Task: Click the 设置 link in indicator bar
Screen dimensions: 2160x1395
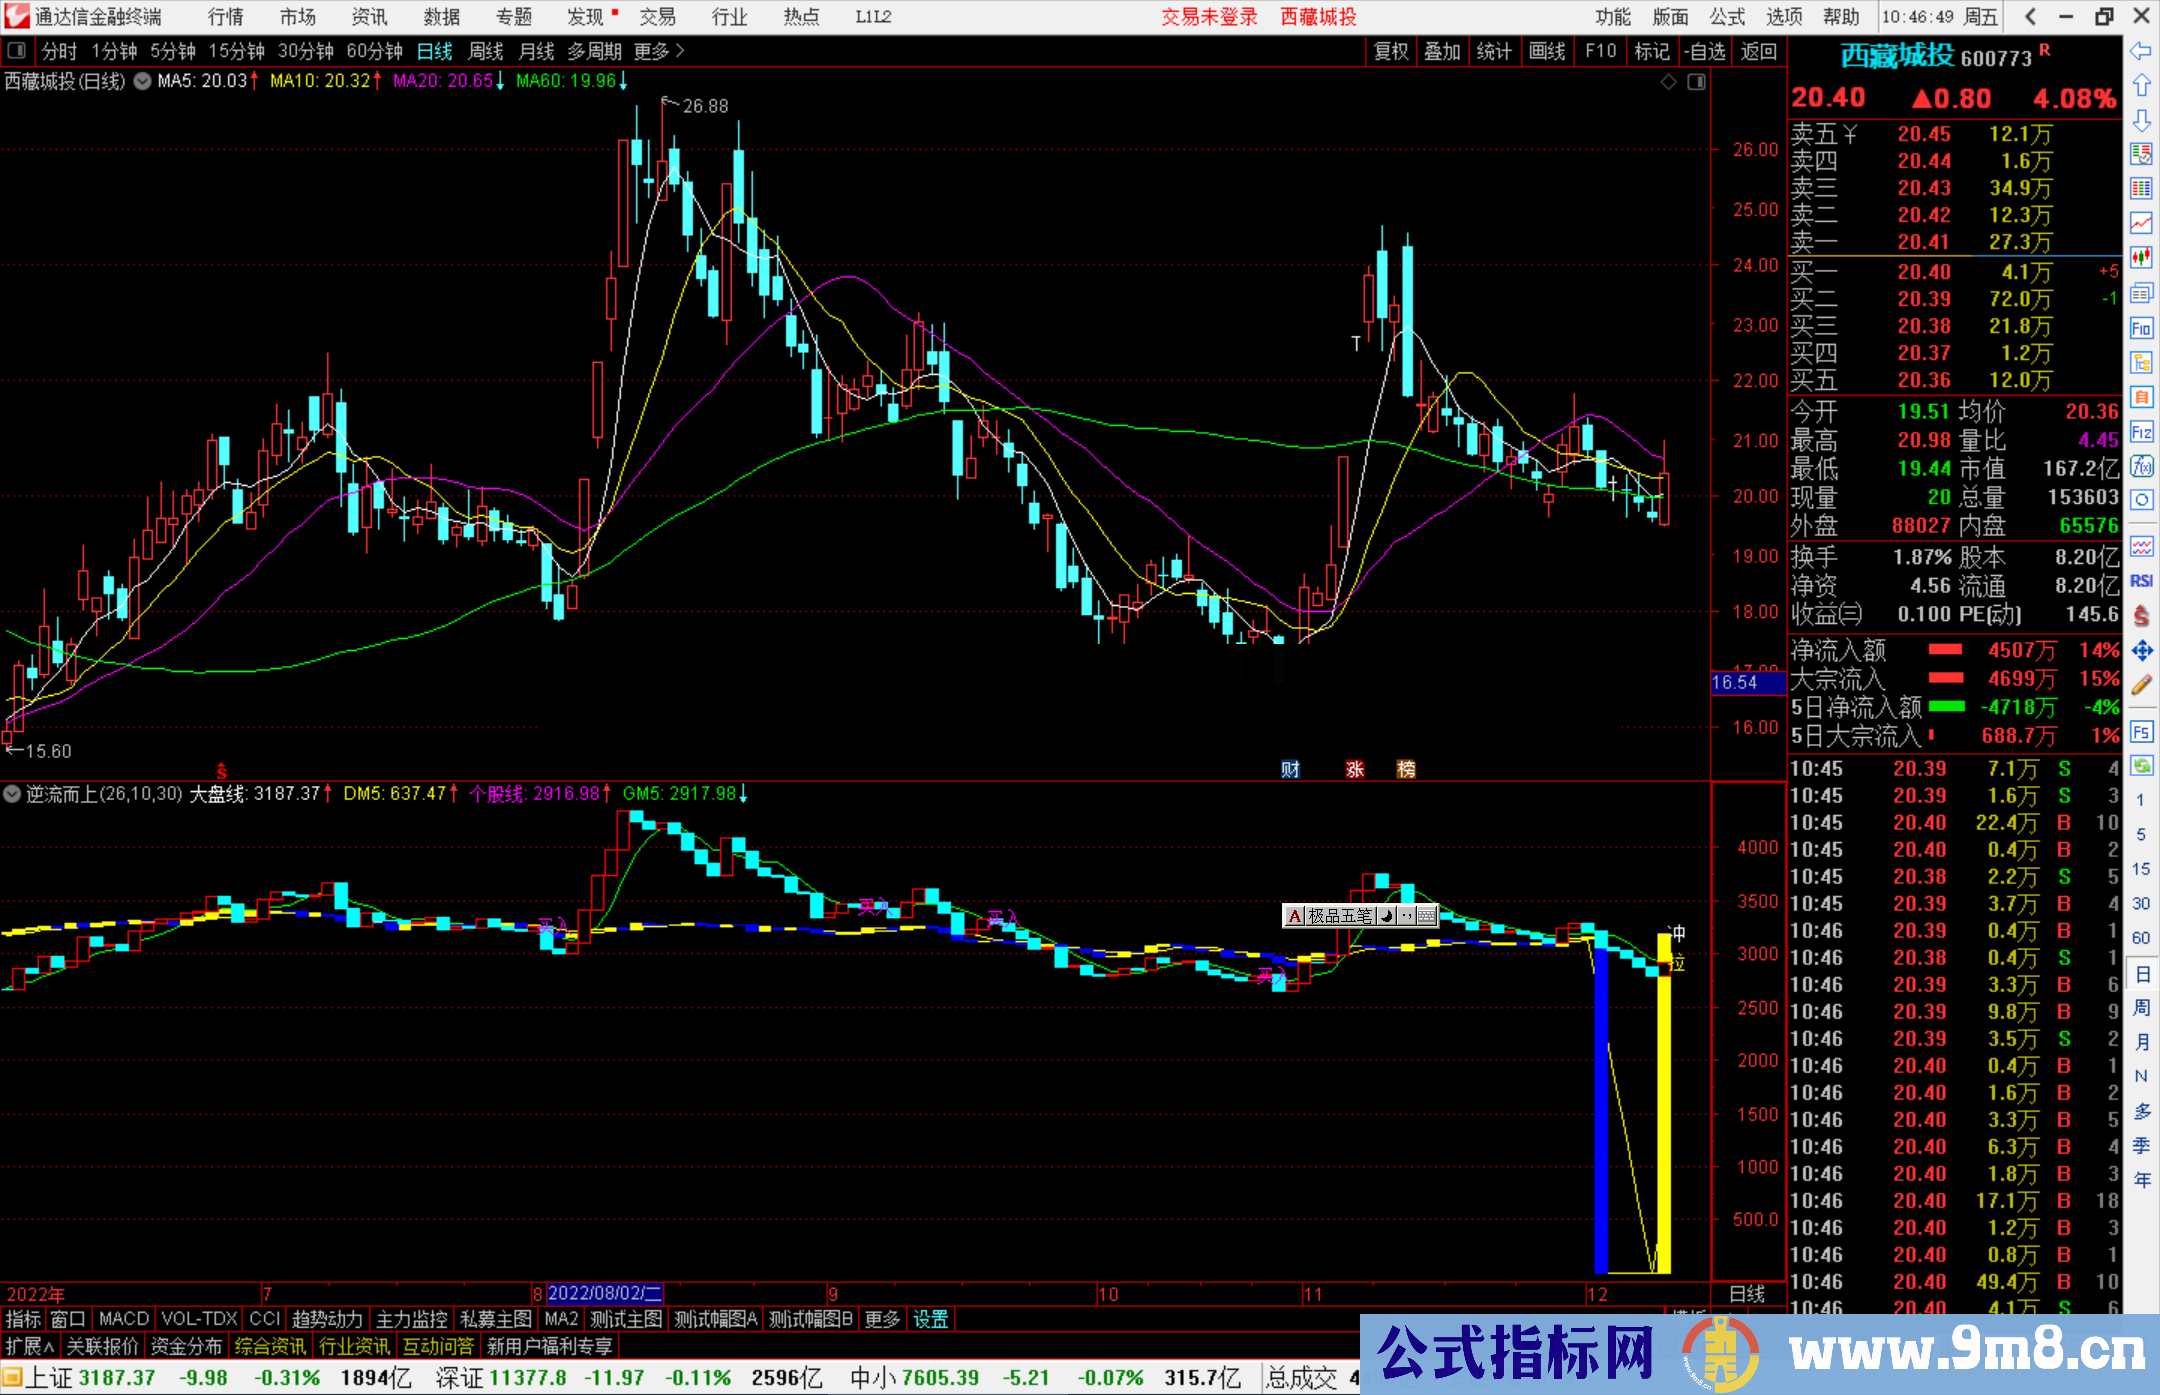Action: (930, 1319)
